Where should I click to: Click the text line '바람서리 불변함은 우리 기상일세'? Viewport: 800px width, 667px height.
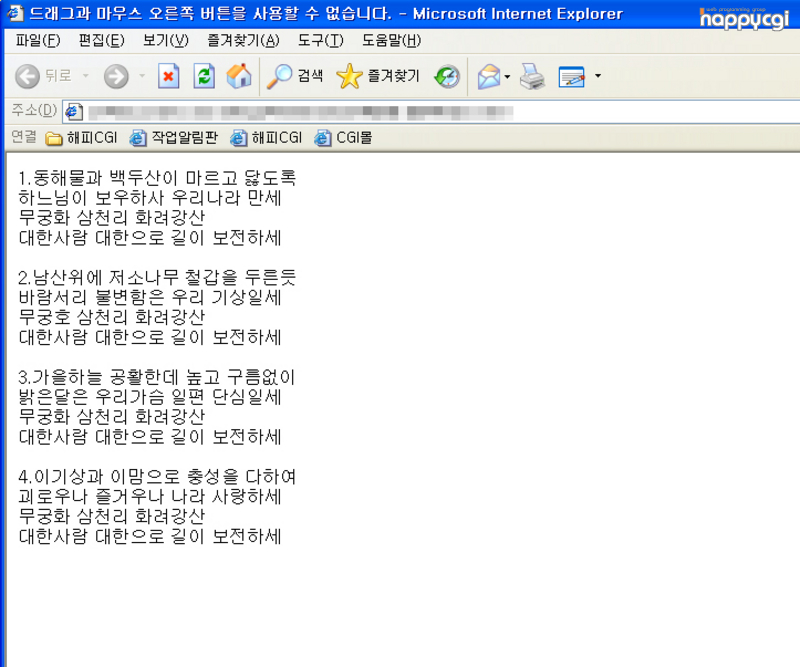(150, 298)
